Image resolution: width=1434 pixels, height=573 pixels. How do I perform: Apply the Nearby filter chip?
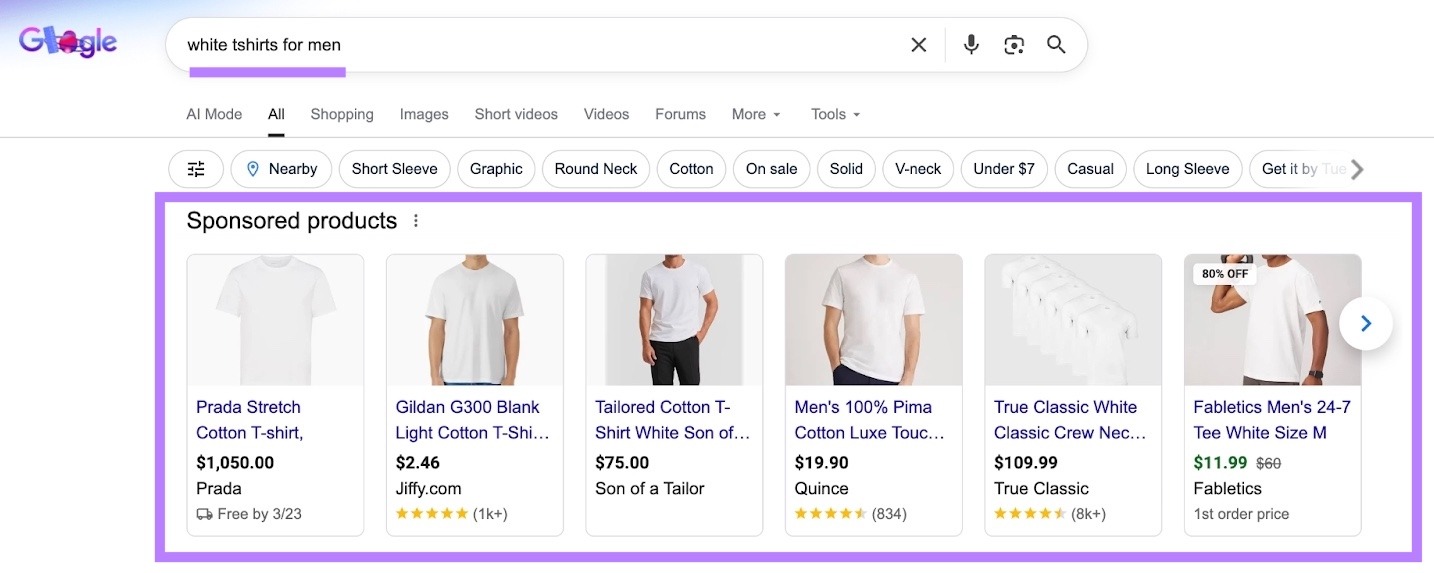click(x=281, y=169)
